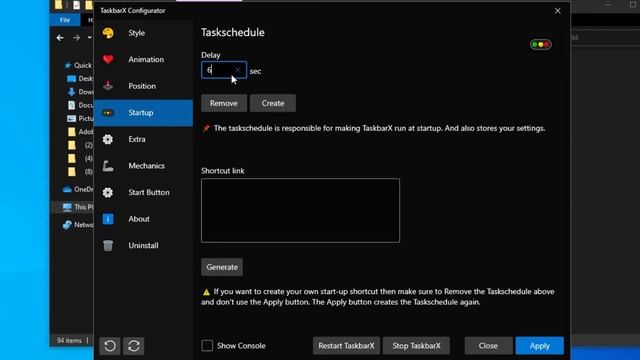Restart TaskbarX
The width and height of the screenshot is (640, 360).
(346, 346)
